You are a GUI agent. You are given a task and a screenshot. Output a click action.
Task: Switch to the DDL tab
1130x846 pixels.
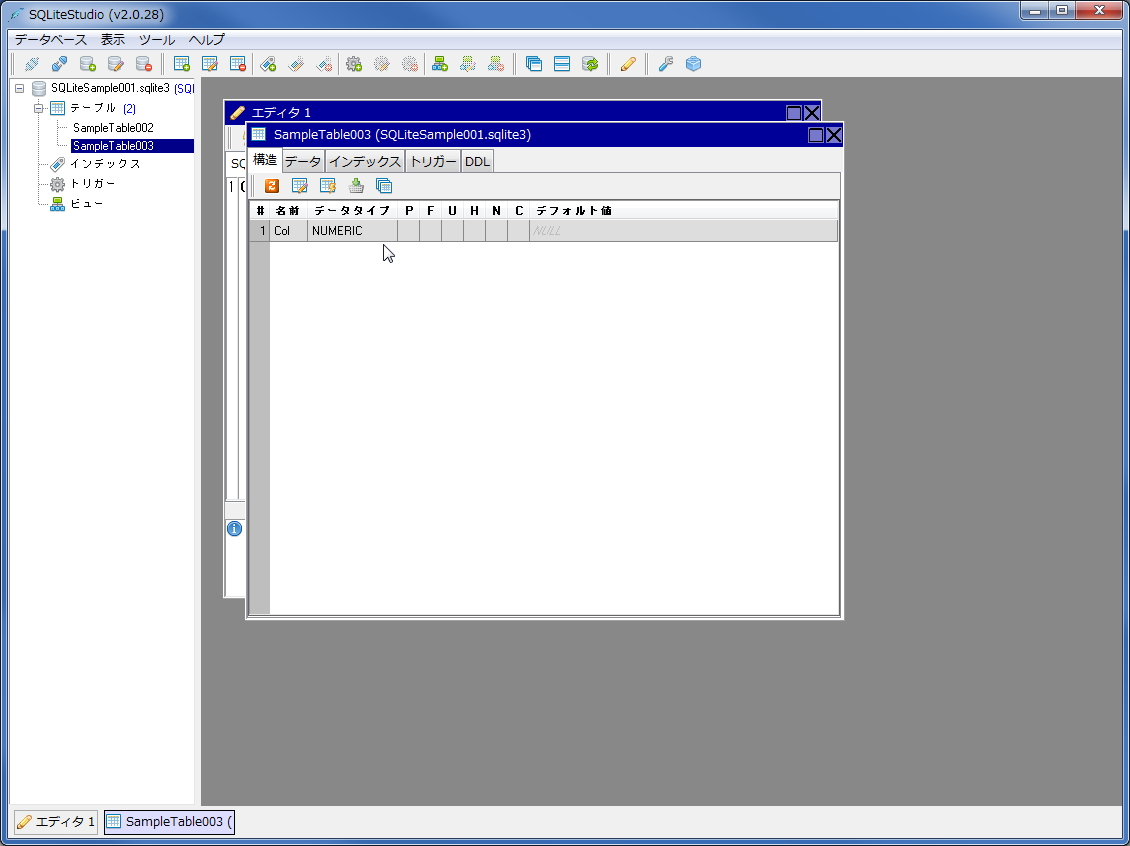coord(477,161)
